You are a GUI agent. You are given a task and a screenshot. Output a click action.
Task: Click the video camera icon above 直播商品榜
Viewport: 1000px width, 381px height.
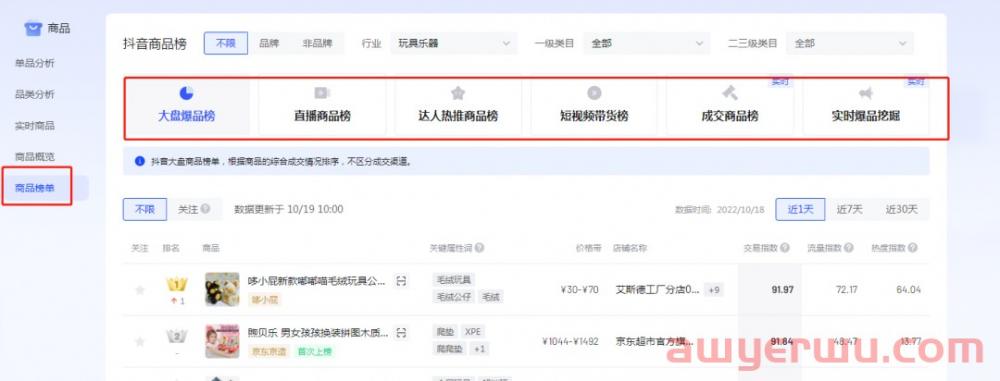pos(322,93)
